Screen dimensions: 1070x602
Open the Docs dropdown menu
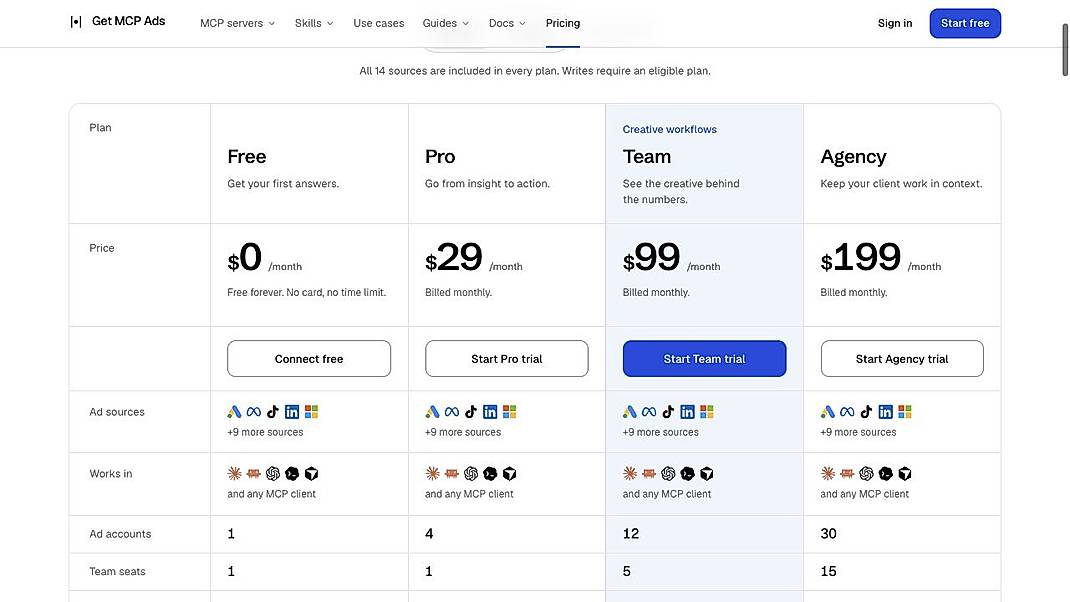[x=507, y=23]
